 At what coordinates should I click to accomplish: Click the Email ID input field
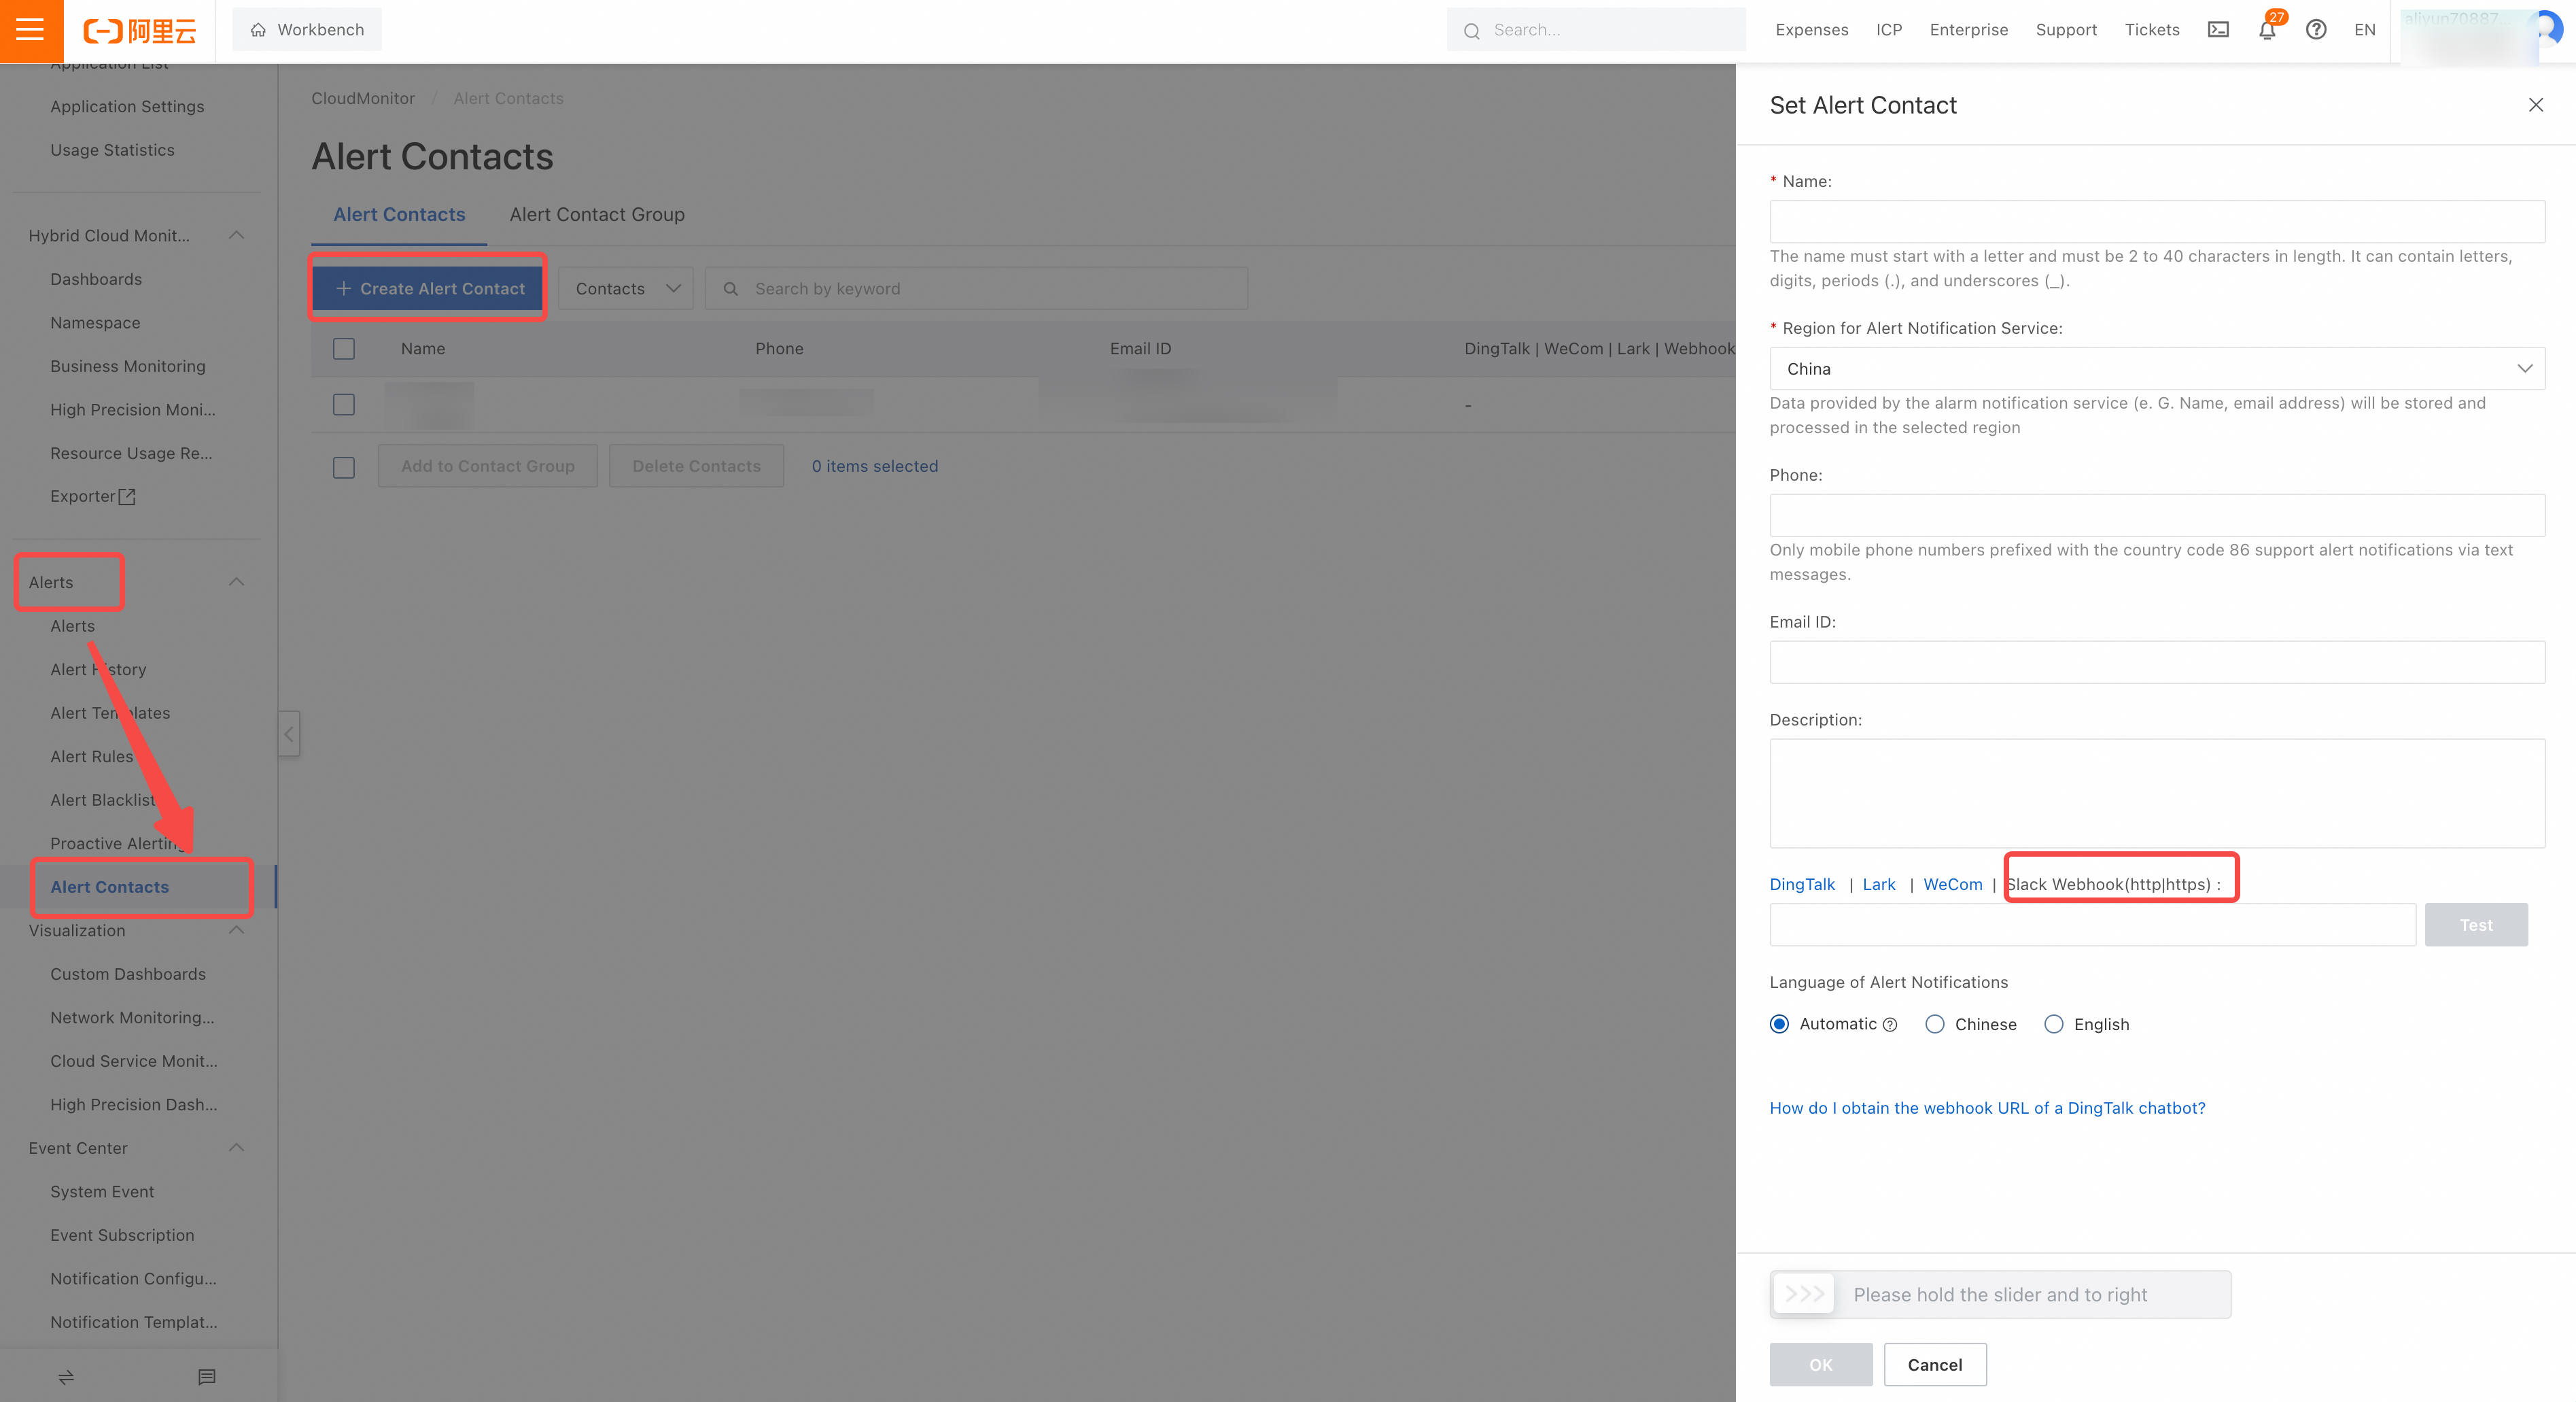coord(2156,662)
